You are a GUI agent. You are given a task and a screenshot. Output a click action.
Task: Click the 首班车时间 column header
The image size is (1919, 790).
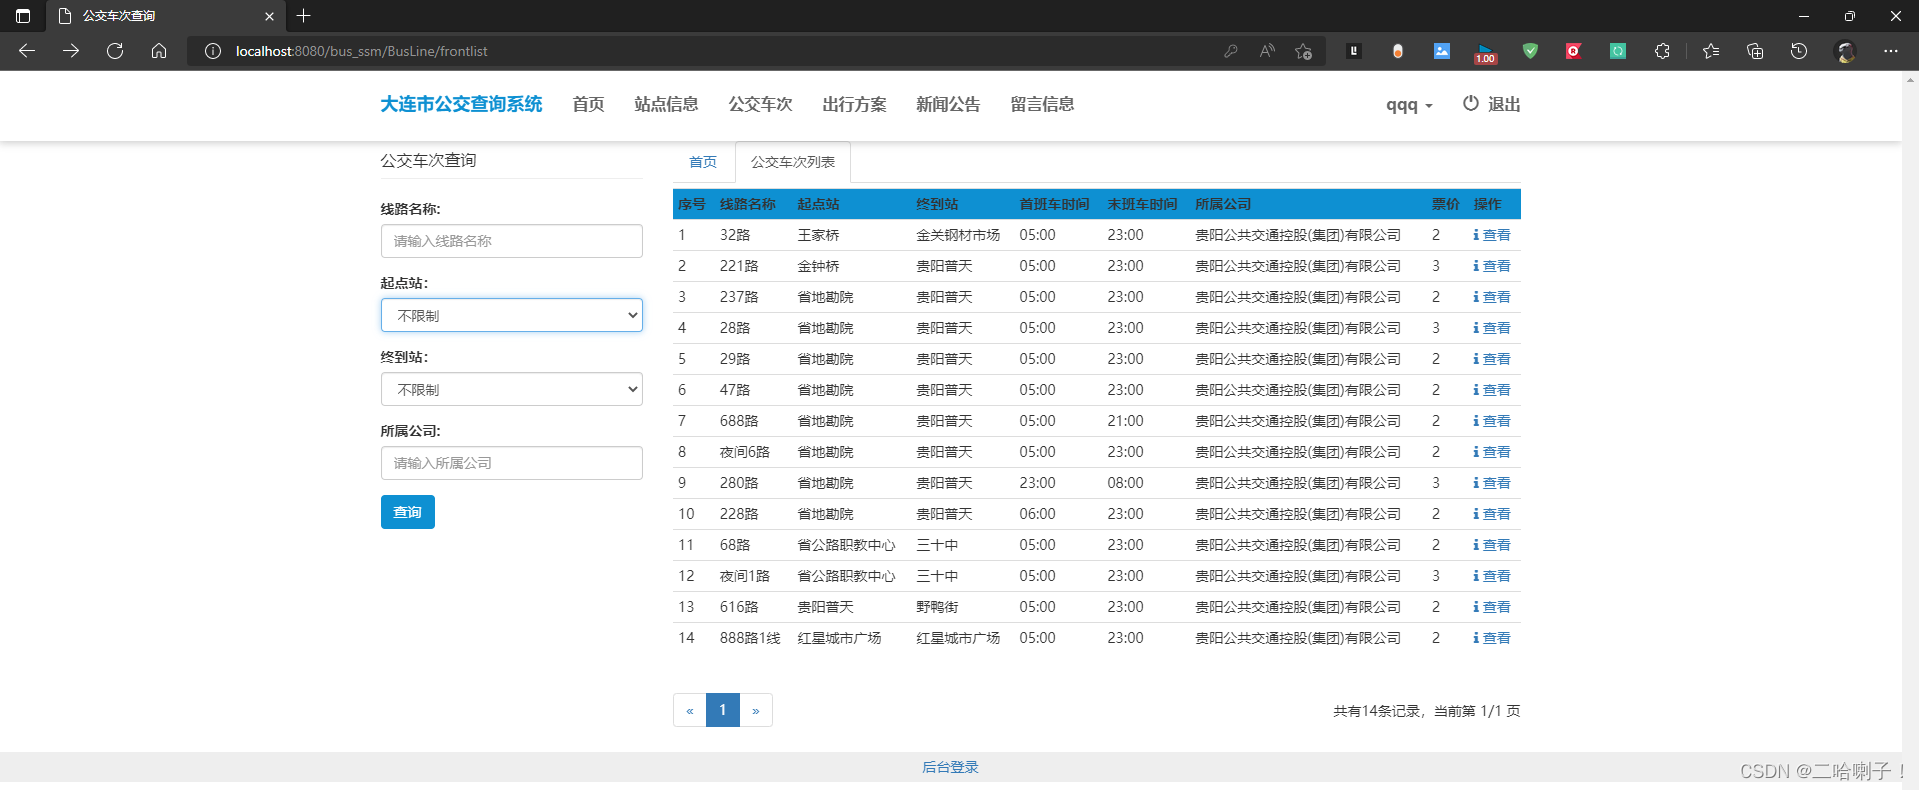pyautogui.click(x=1054, y=204)
